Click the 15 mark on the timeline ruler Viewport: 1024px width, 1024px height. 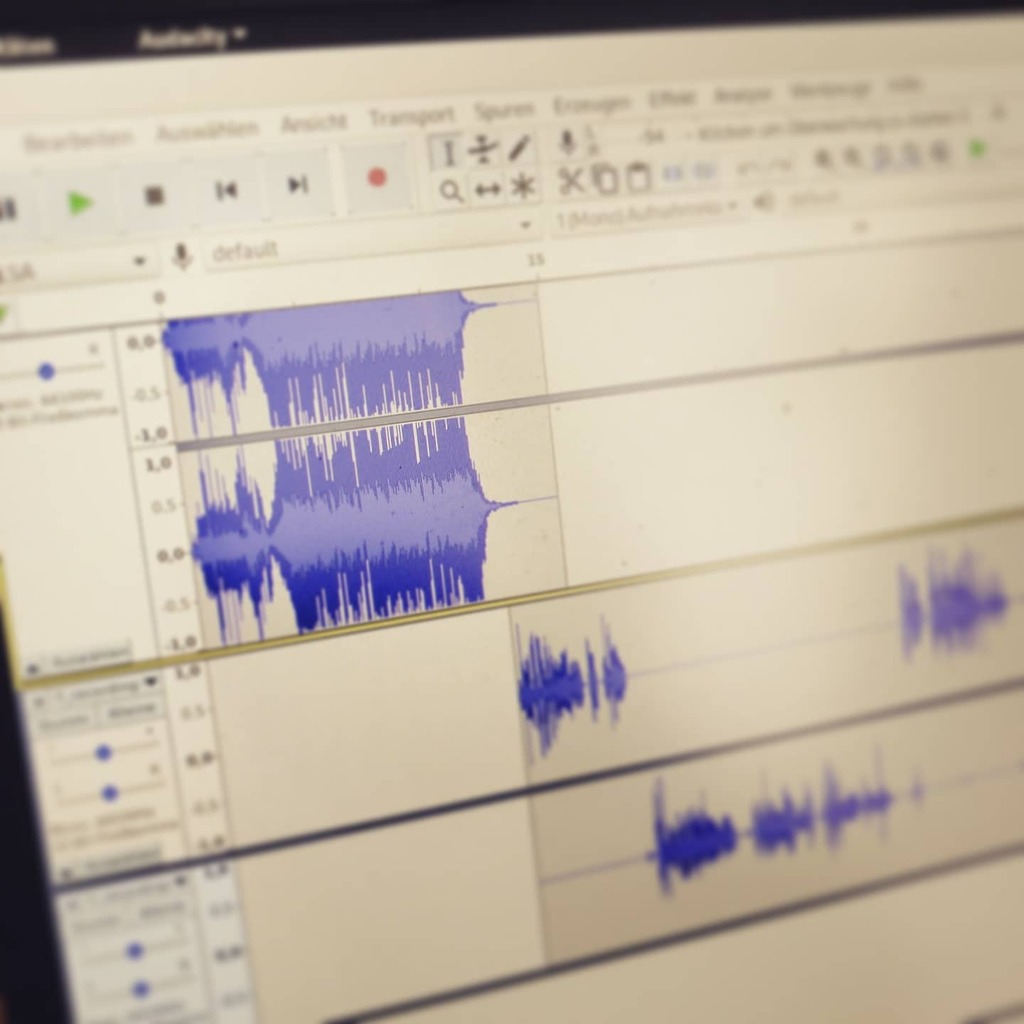coord(536,260)
